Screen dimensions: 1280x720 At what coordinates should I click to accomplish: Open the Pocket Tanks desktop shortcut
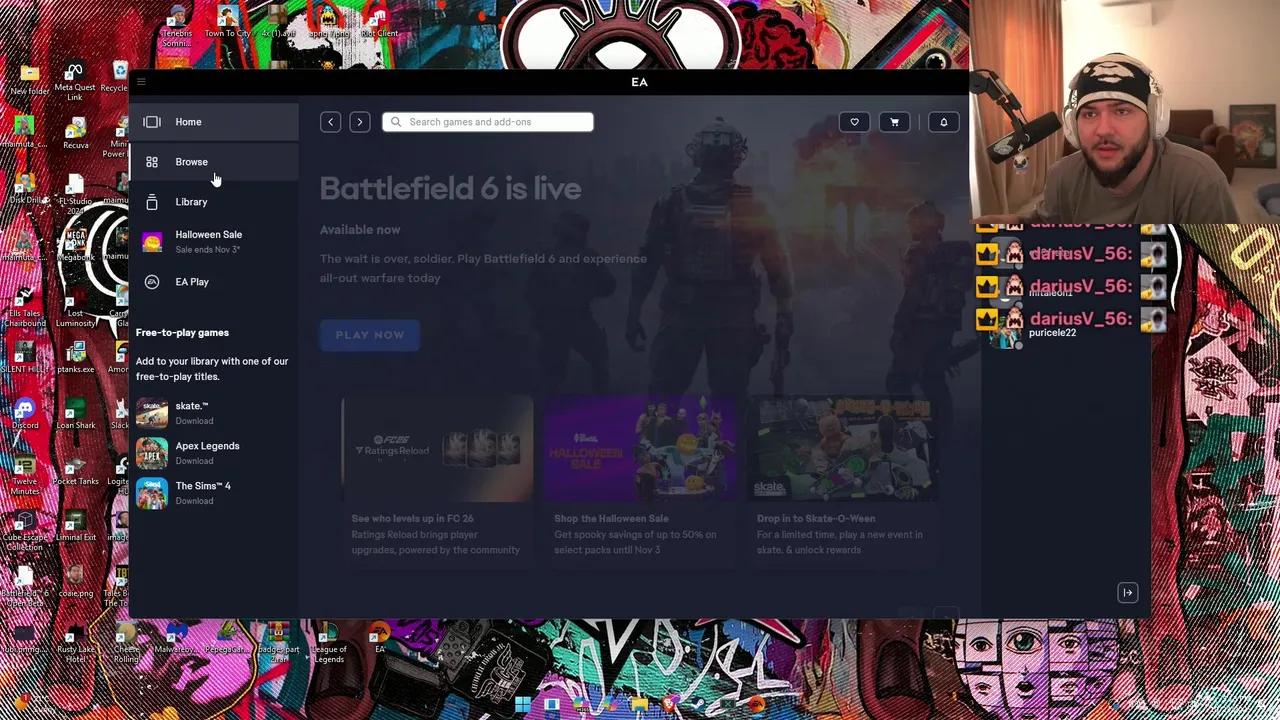click(75, 470)
